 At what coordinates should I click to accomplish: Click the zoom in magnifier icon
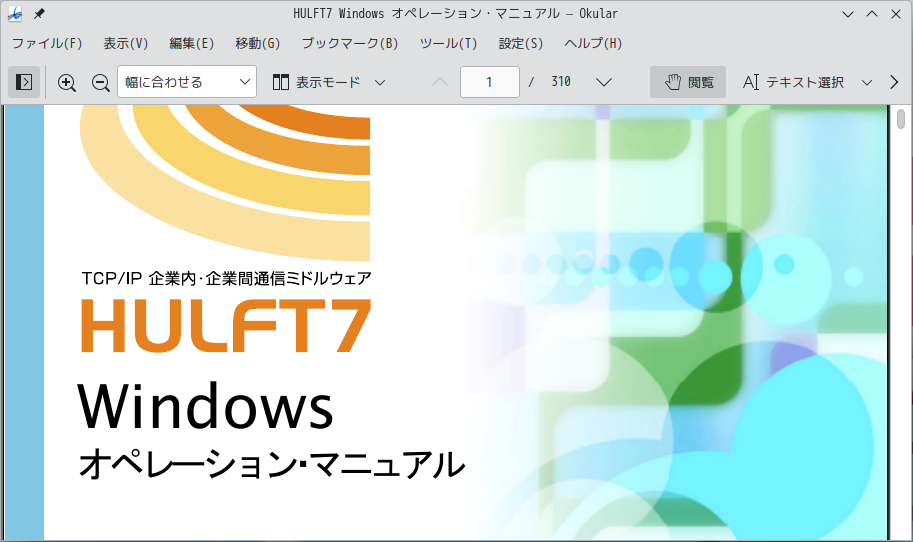pyautogui.click(x=67, y=83)
